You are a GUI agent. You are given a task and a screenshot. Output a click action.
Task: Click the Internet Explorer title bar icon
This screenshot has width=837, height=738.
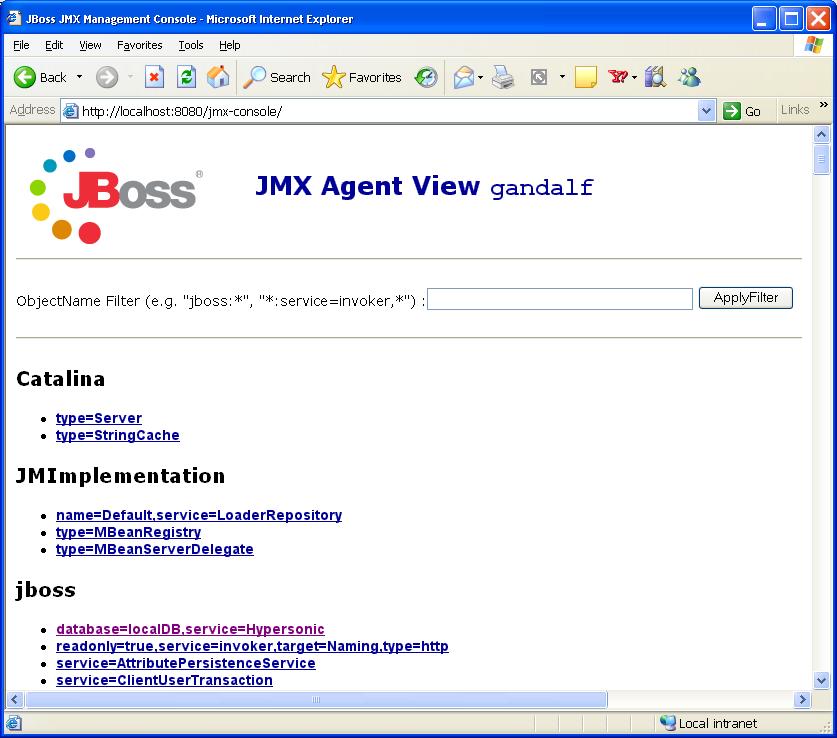pos(13,18)
